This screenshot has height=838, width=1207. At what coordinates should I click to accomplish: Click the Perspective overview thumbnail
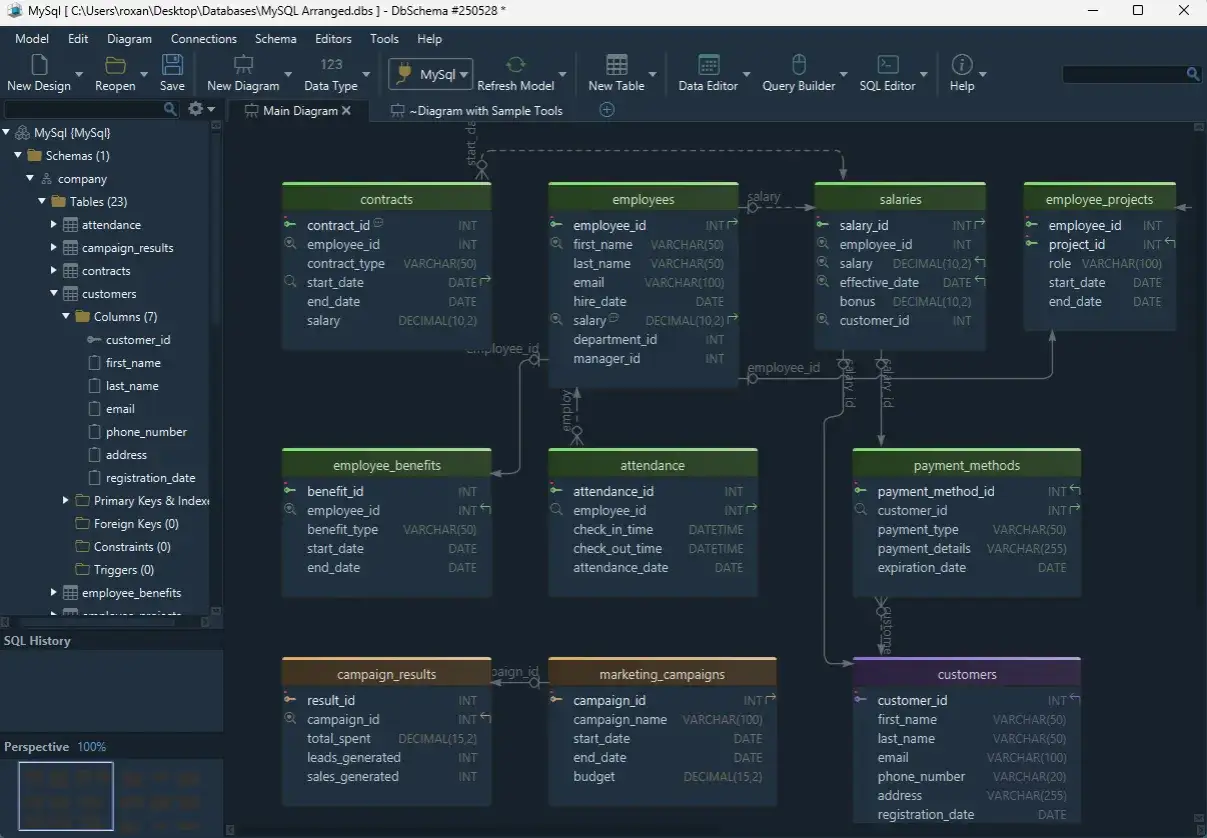[66, 796]
